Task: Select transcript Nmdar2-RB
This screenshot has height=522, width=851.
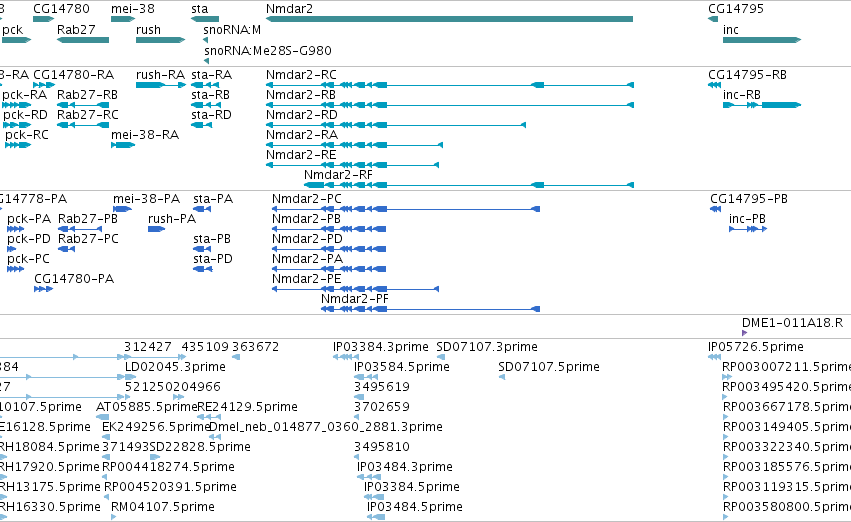Action: point(450,105)
